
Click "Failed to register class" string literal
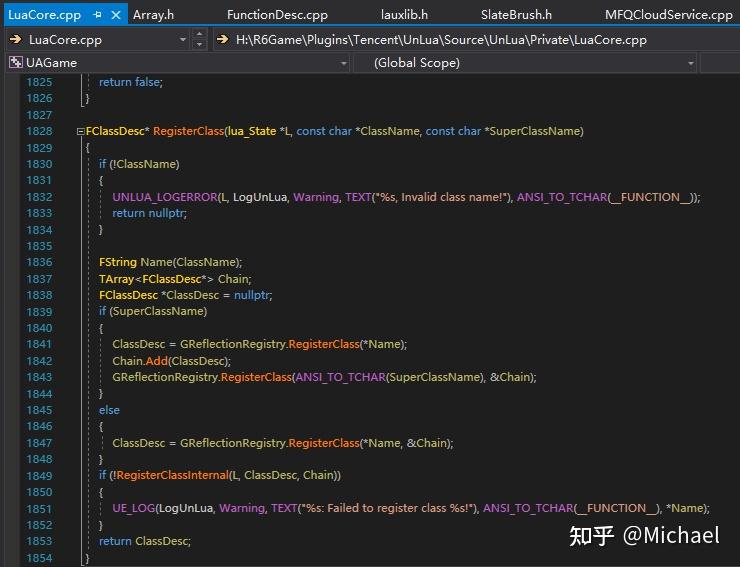[388, 508]
